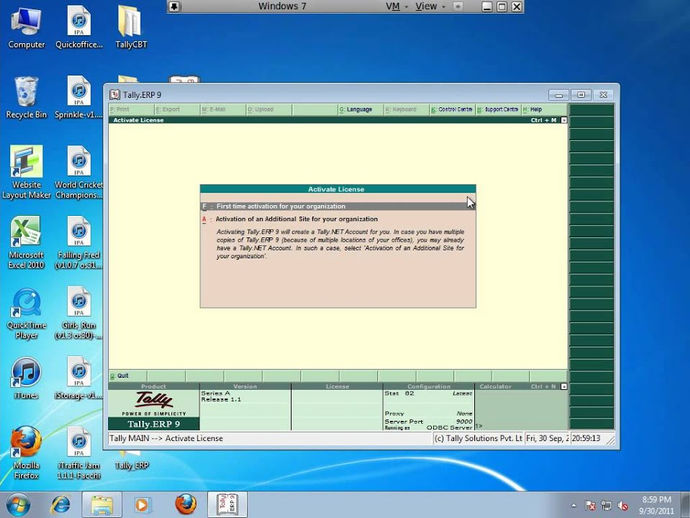The width and height of the screenshot is (690, 518).
Task: Launch Mozilla Firefox desktop shortcut
Action: tap(26, 452)
